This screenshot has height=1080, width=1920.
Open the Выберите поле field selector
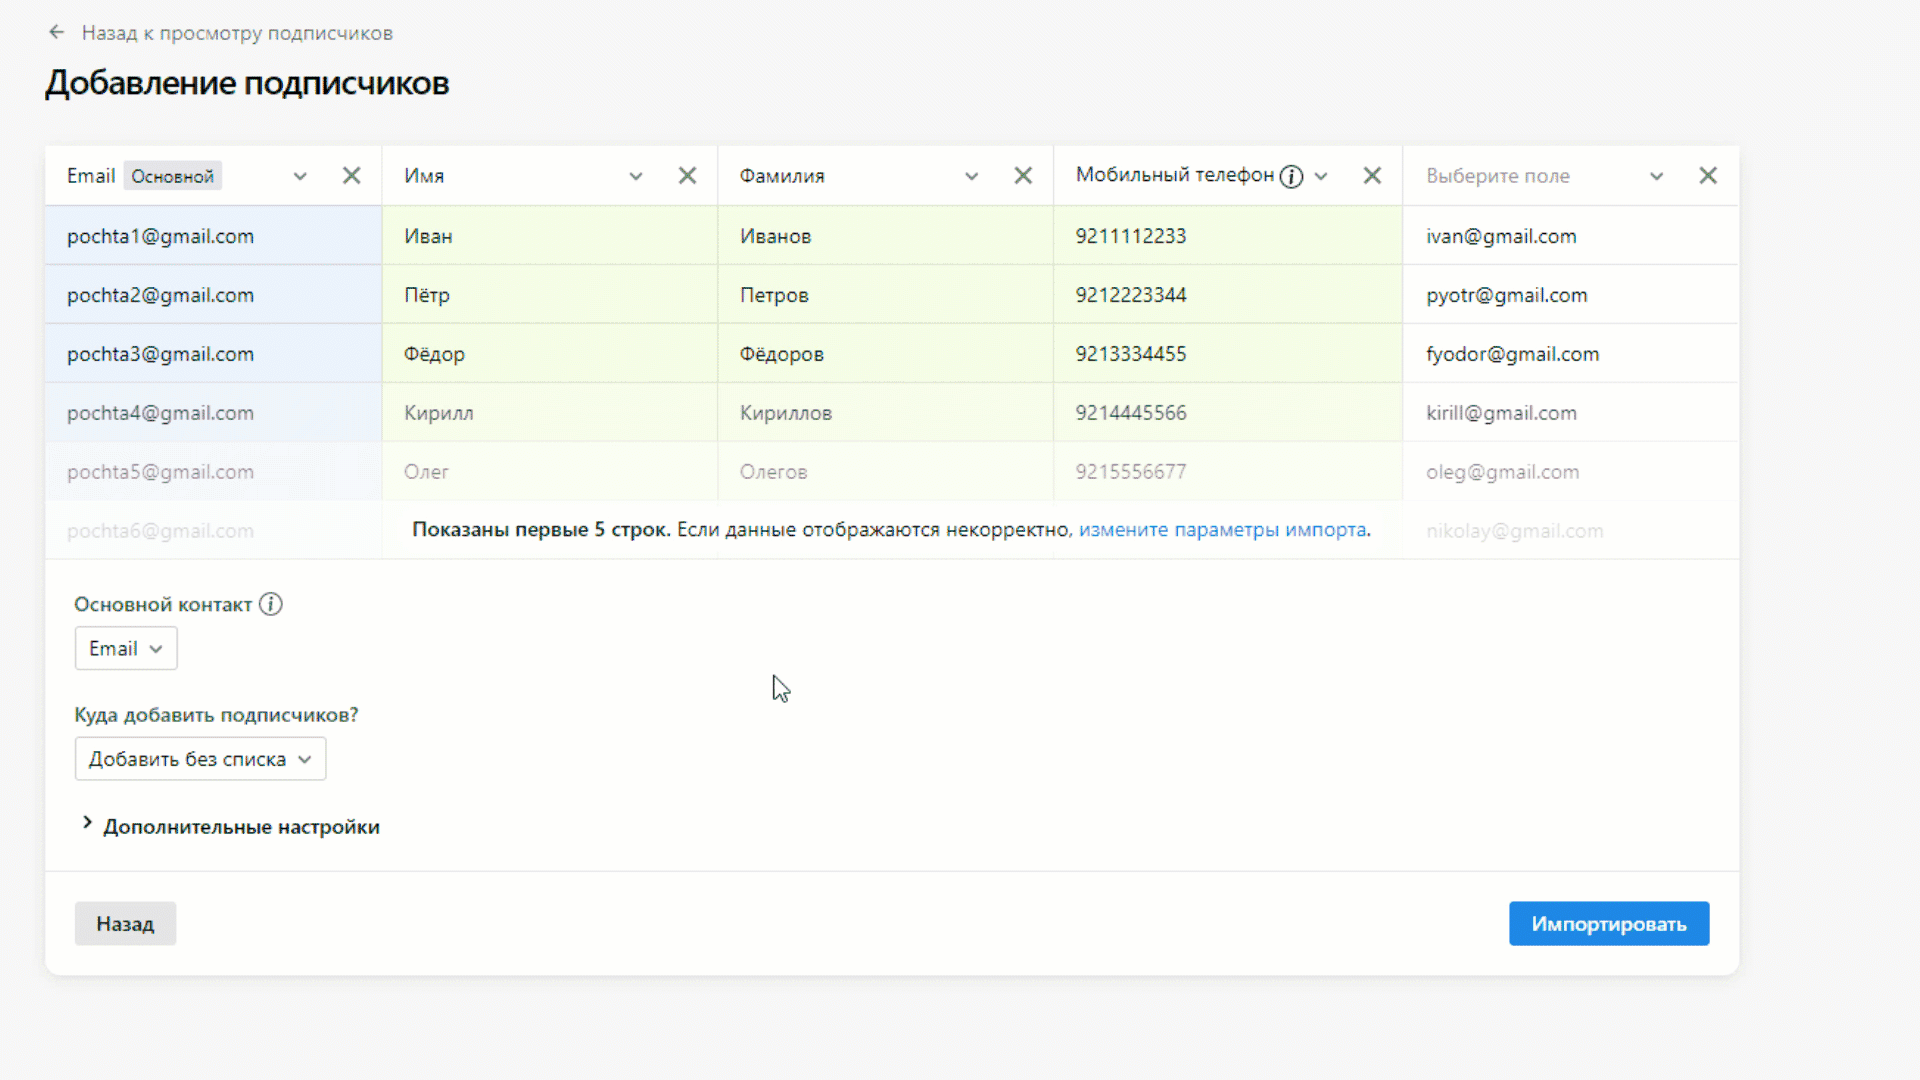click(1657, 175)
